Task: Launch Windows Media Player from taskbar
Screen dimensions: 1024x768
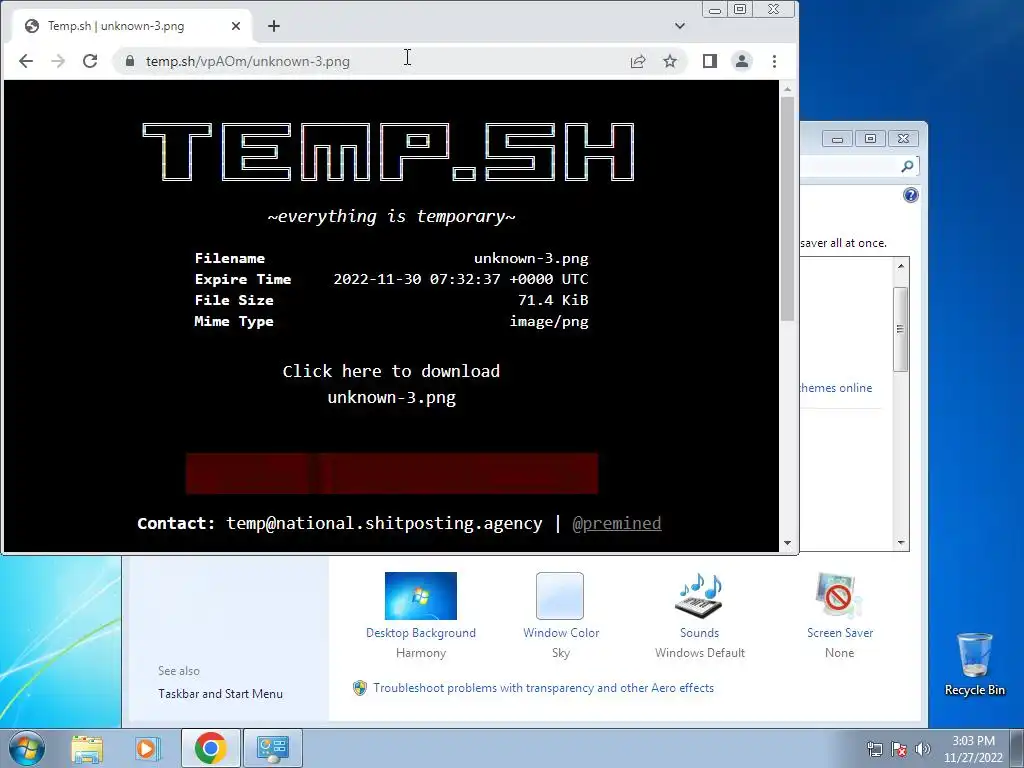Action: [x=148, y=748]
